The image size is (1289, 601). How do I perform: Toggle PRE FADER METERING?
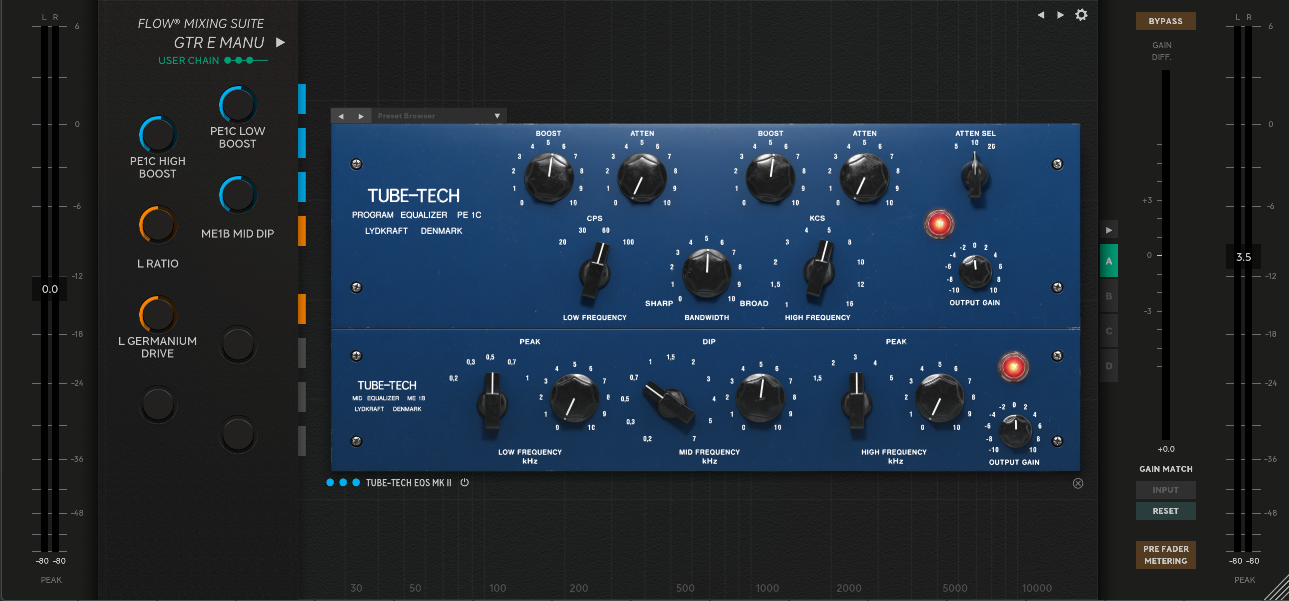(x=1165, y=555)
